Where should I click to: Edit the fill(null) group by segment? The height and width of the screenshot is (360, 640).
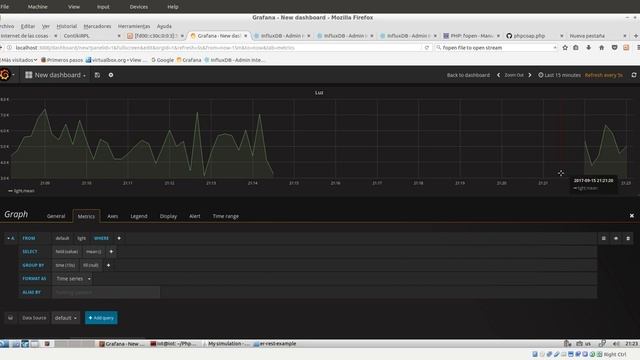pos(91,265)
